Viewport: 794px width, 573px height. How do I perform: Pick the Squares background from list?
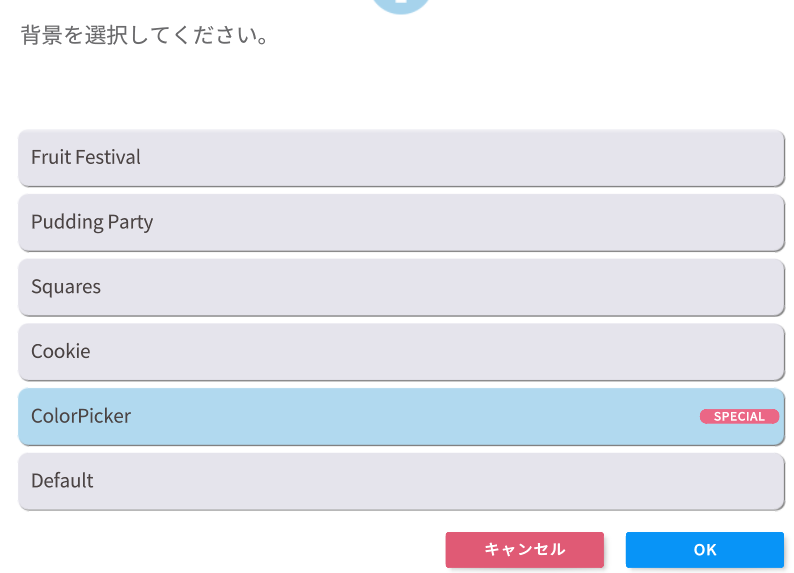[x=401, y=288]
